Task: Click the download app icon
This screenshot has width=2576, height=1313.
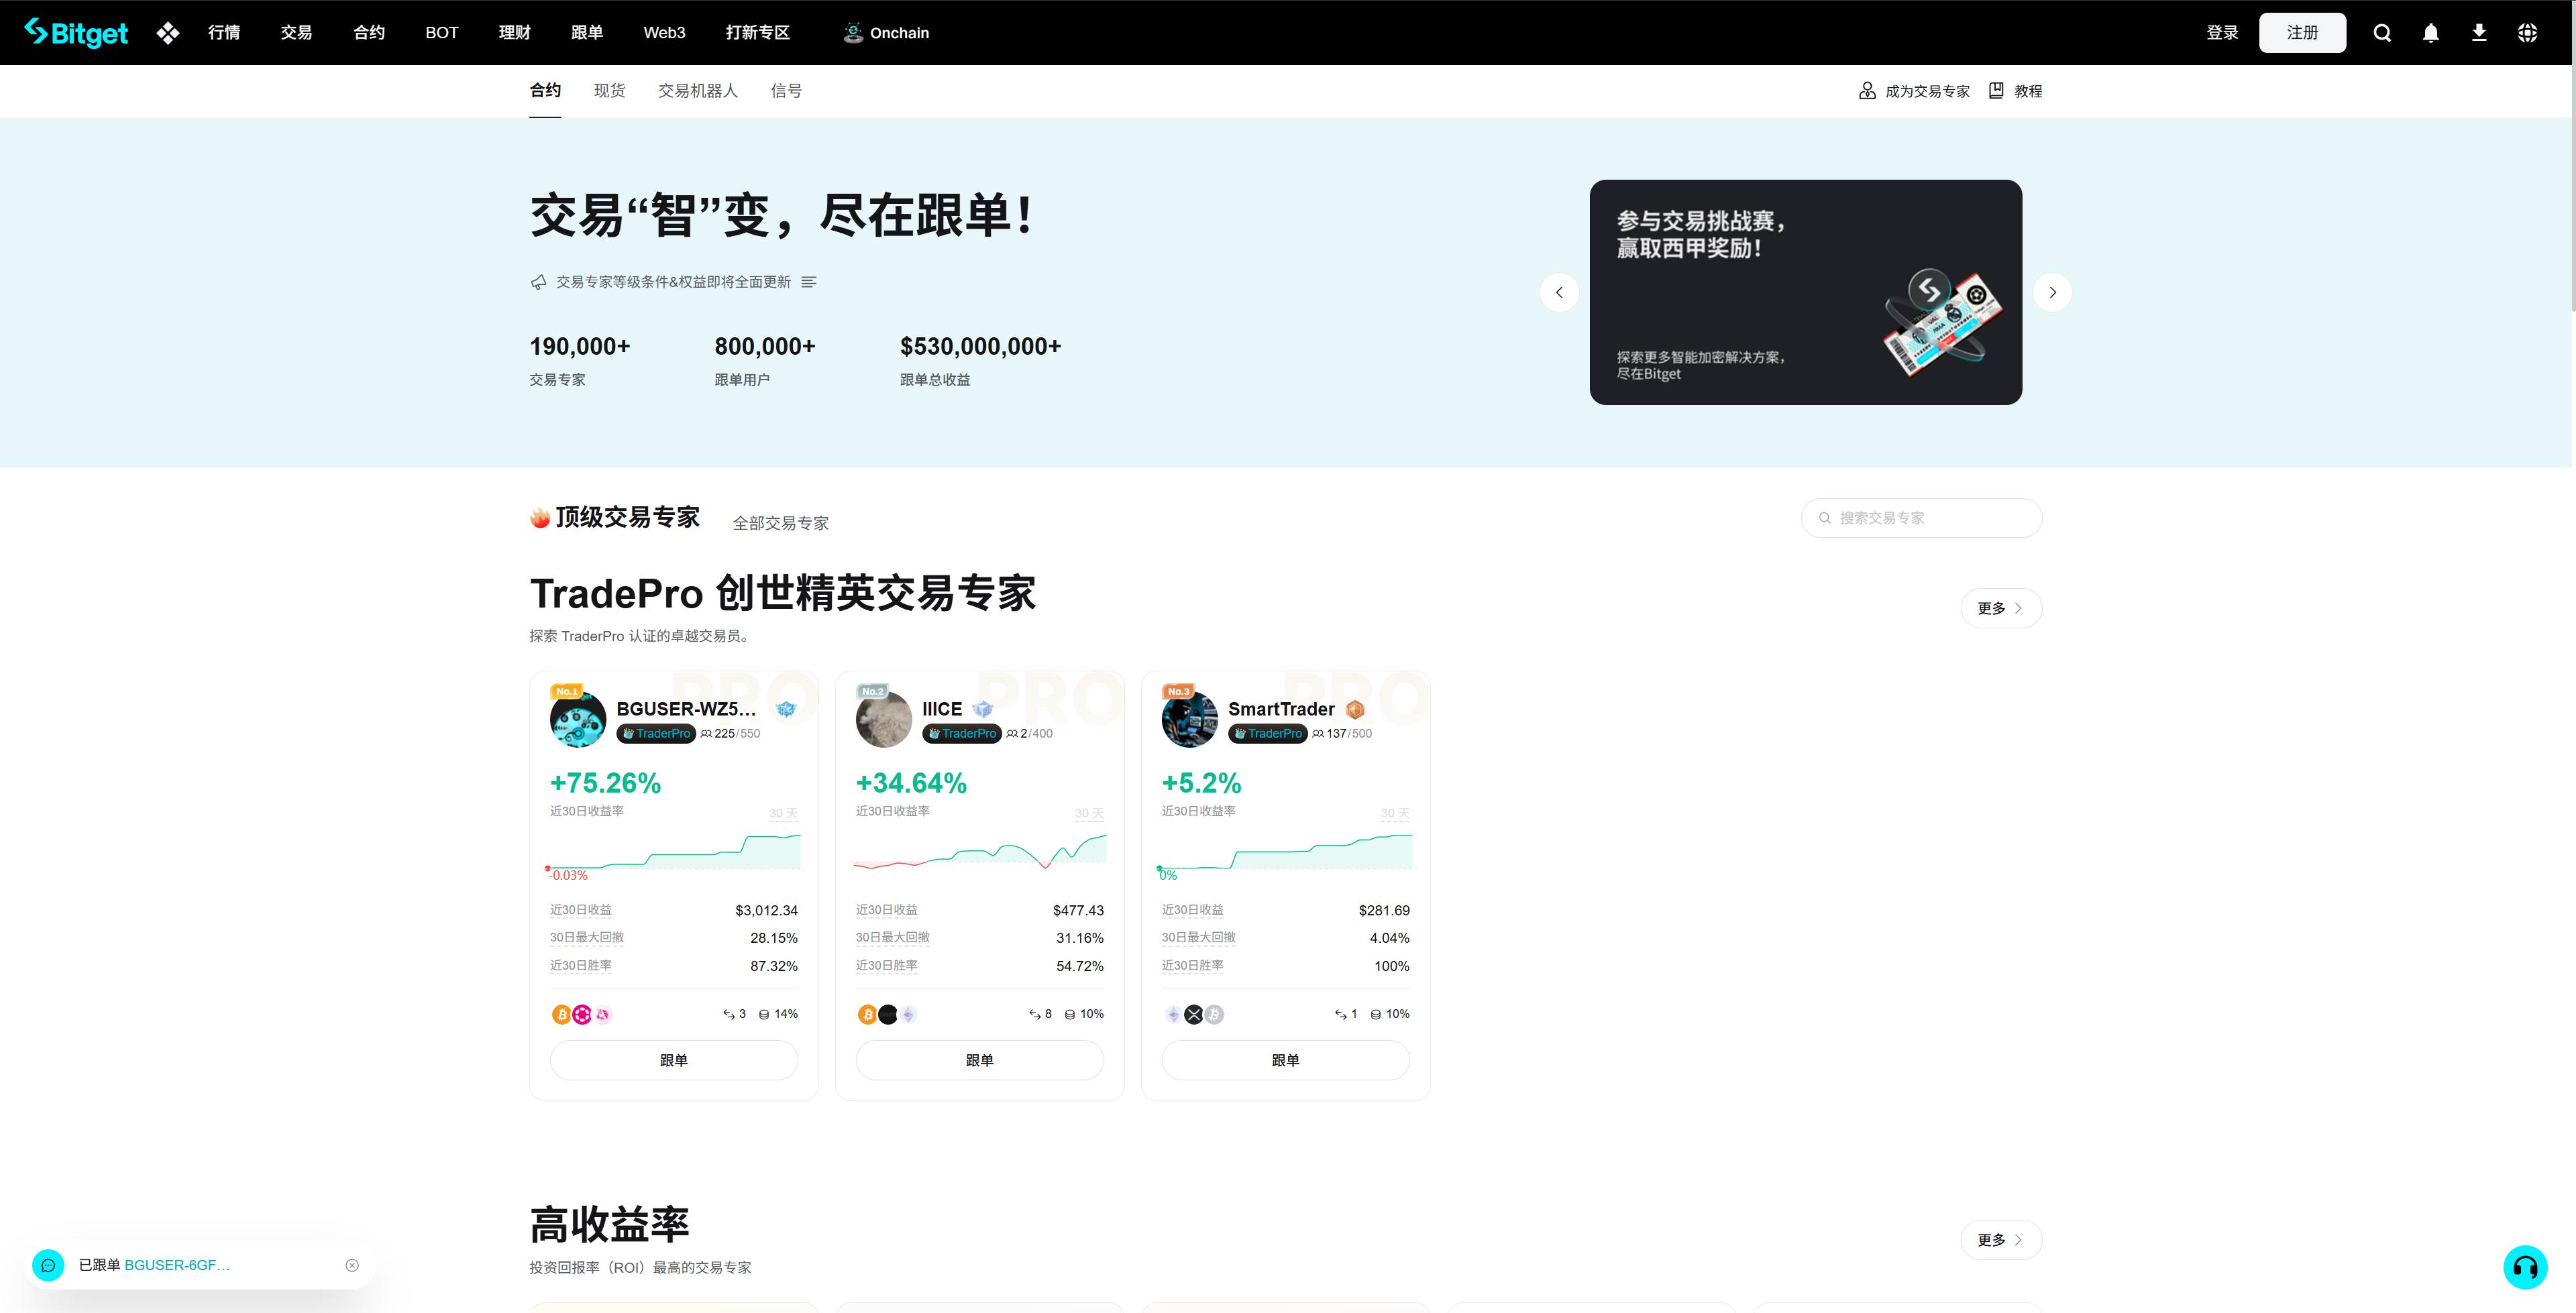Action: pos(2479,33)
